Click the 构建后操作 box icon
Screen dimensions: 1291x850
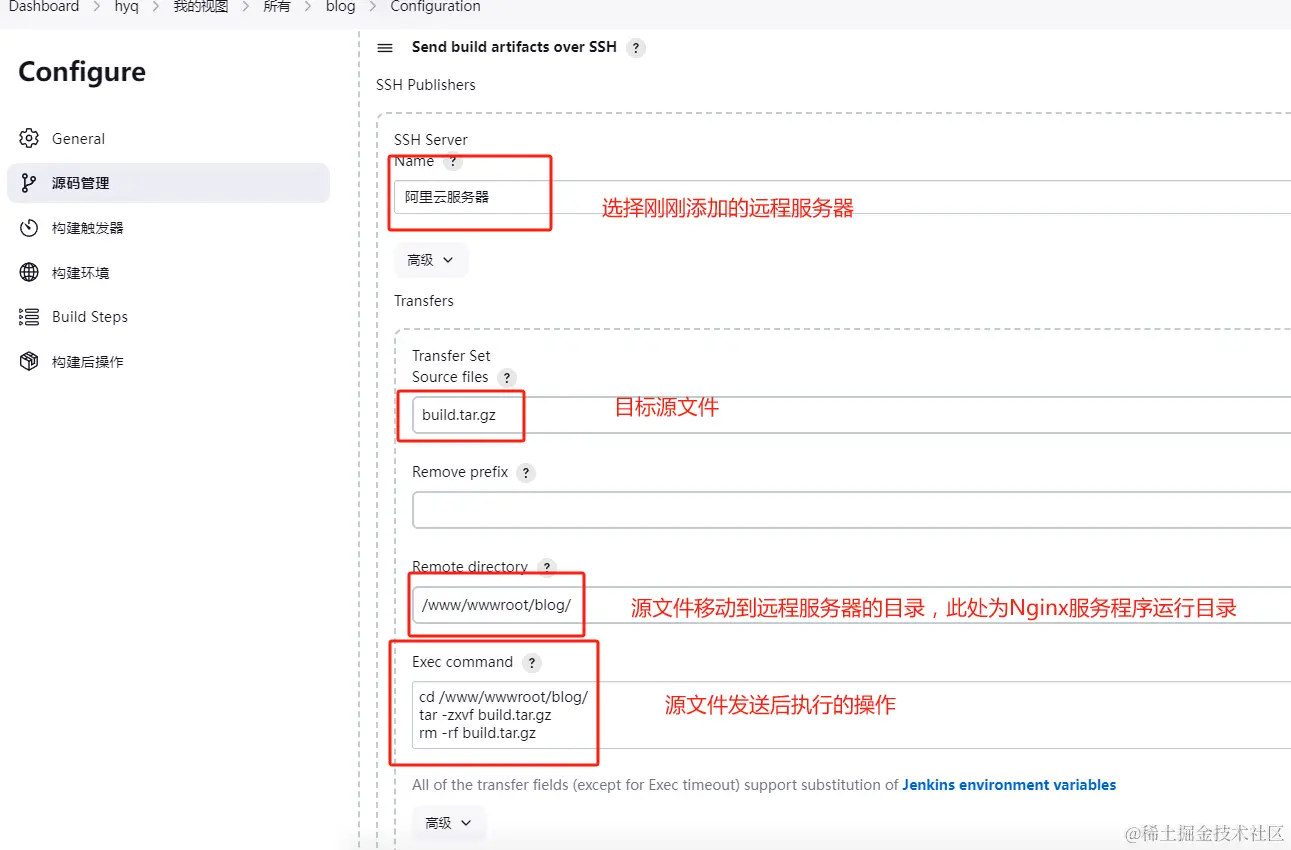click(x=29, y=361)
